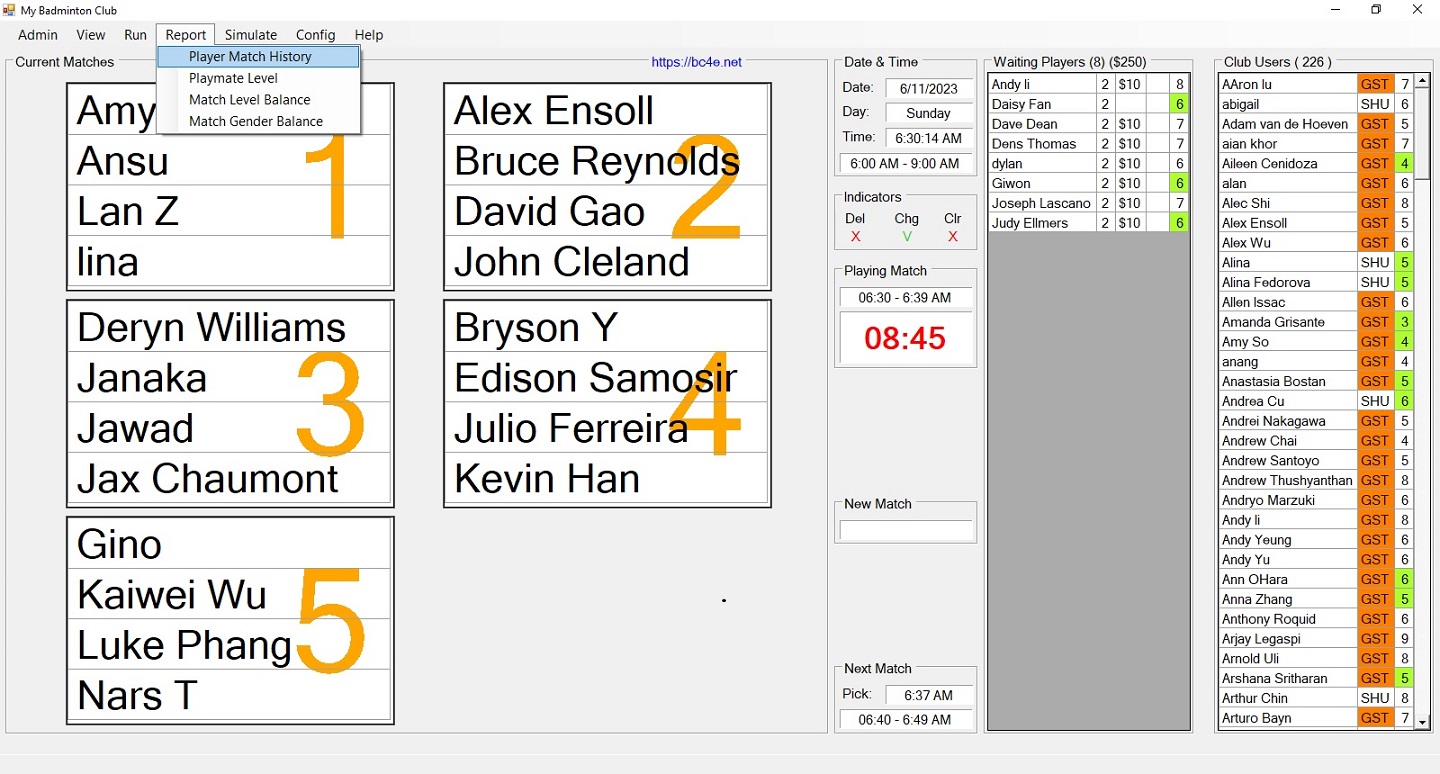Open the Simulate menu

click(x=250, y=35)
